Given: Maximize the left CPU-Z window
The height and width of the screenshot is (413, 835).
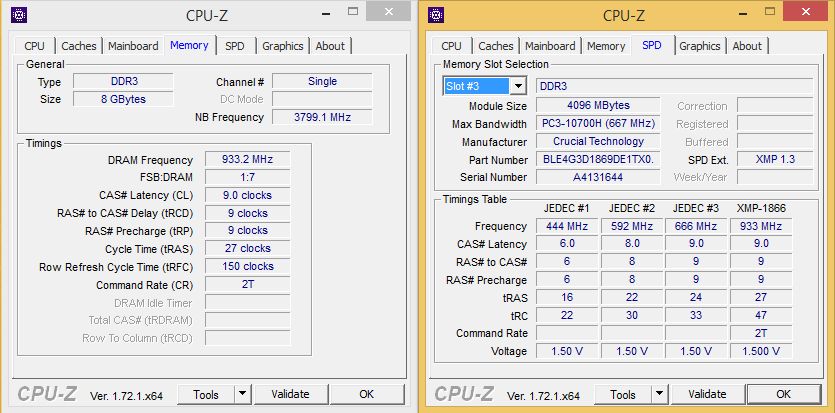Looking at the screenshot, I should pyautogui.click(x=353, y=11).
